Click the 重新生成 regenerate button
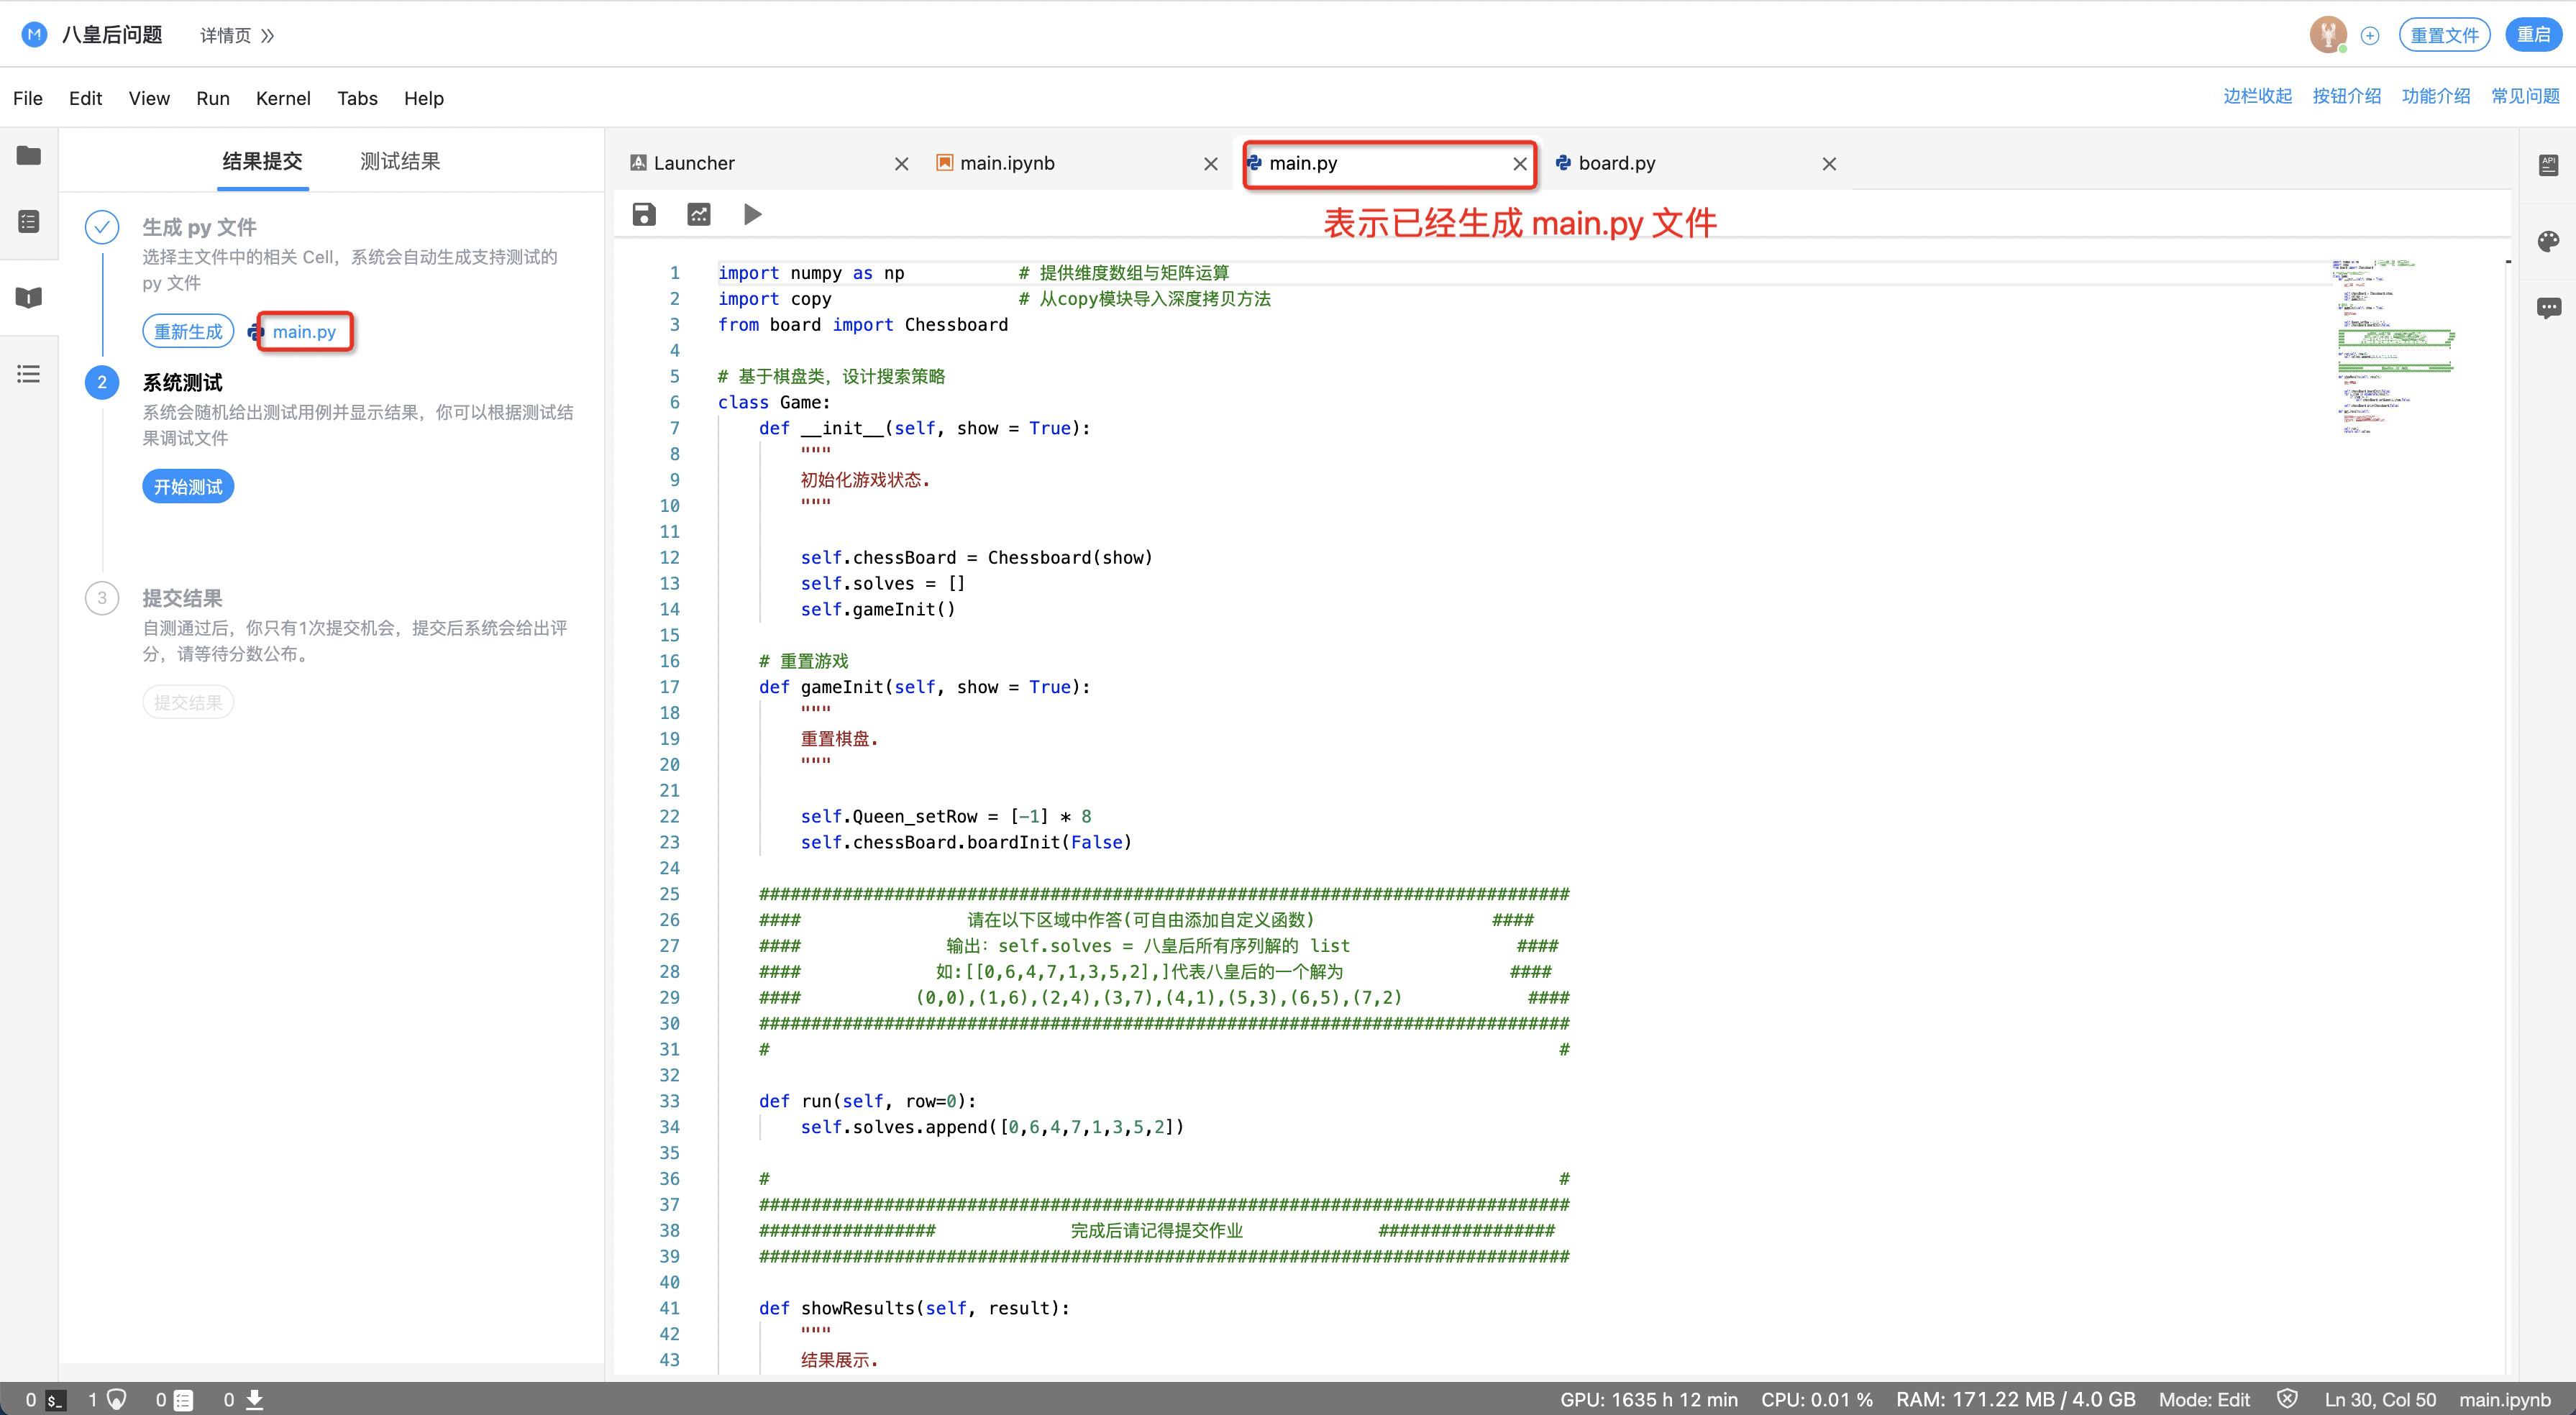This screenshot has height=1415, width=2576. click(x=188, y=331)
